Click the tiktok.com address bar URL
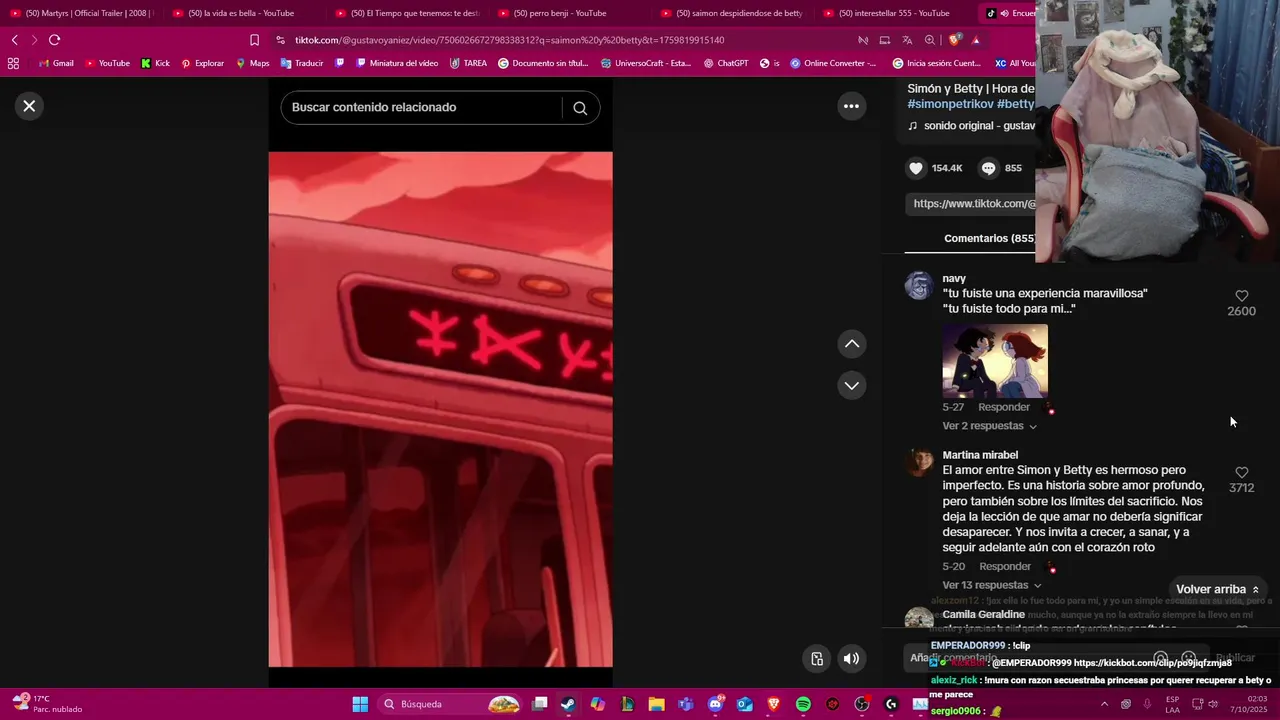 coord(509,40)
